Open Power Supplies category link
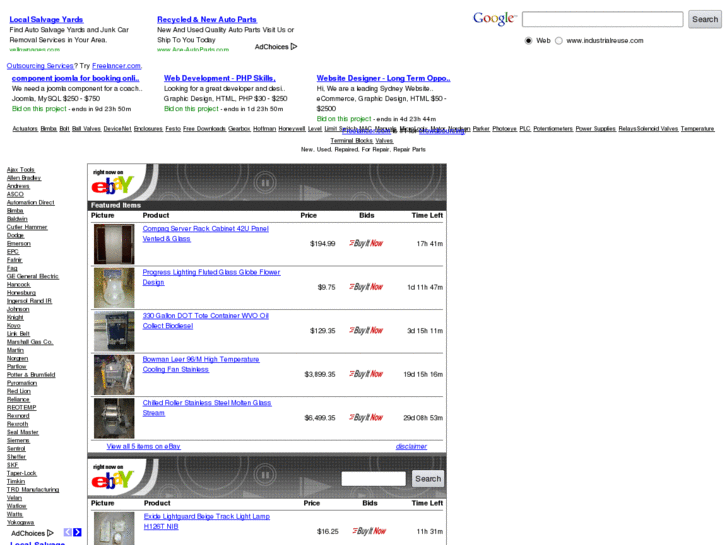727x545 pixels. pyautogui.click(x=595, y=128)
